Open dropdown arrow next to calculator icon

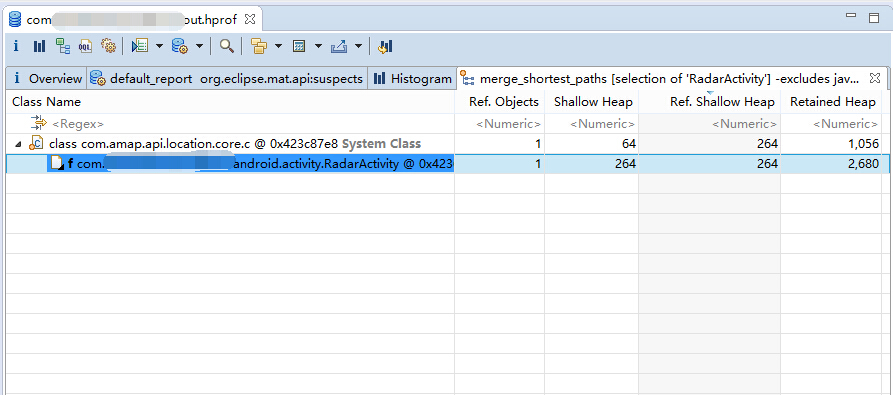point(318,46)
